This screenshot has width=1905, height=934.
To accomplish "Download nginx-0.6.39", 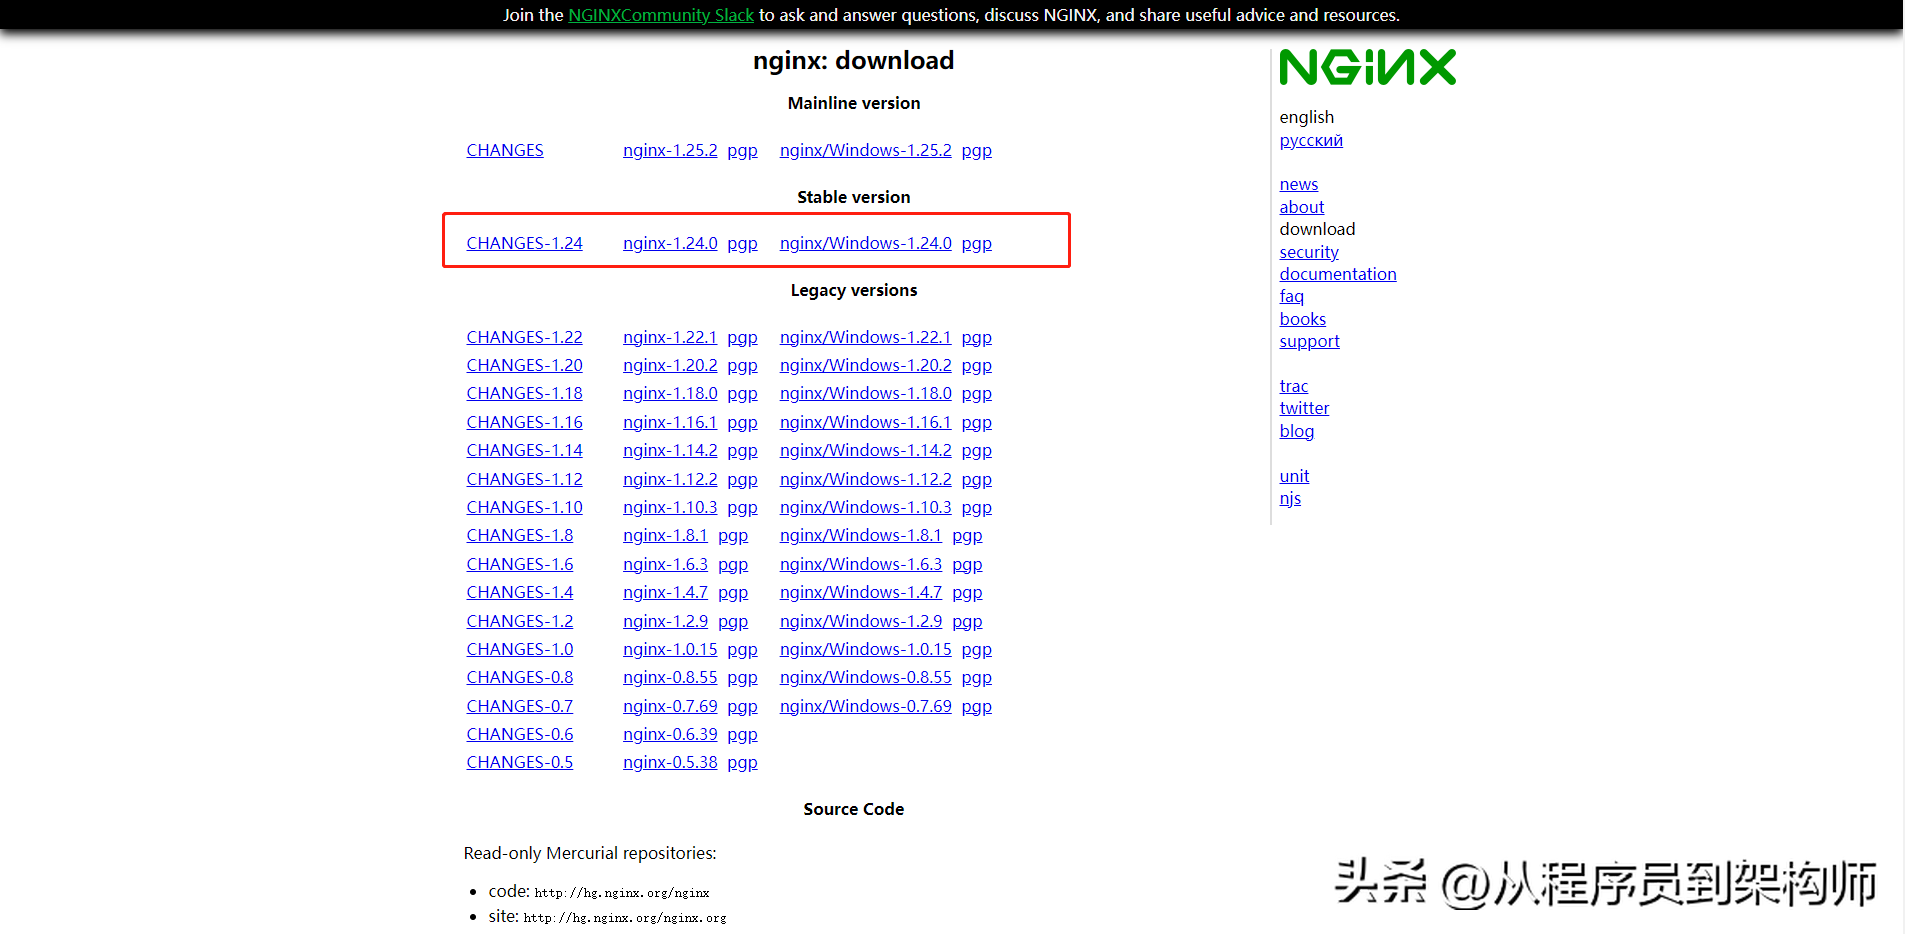I will pyautogui.click(x=670, y=734).
